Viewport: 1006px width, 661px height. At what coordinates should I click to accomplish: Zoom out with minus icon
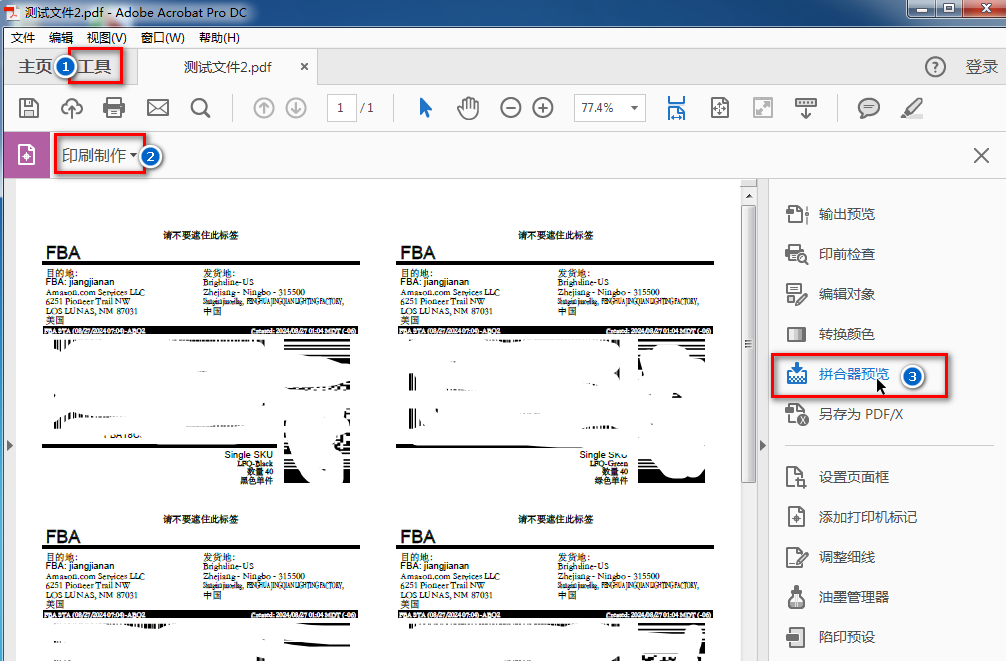click(x=511, y=108)
